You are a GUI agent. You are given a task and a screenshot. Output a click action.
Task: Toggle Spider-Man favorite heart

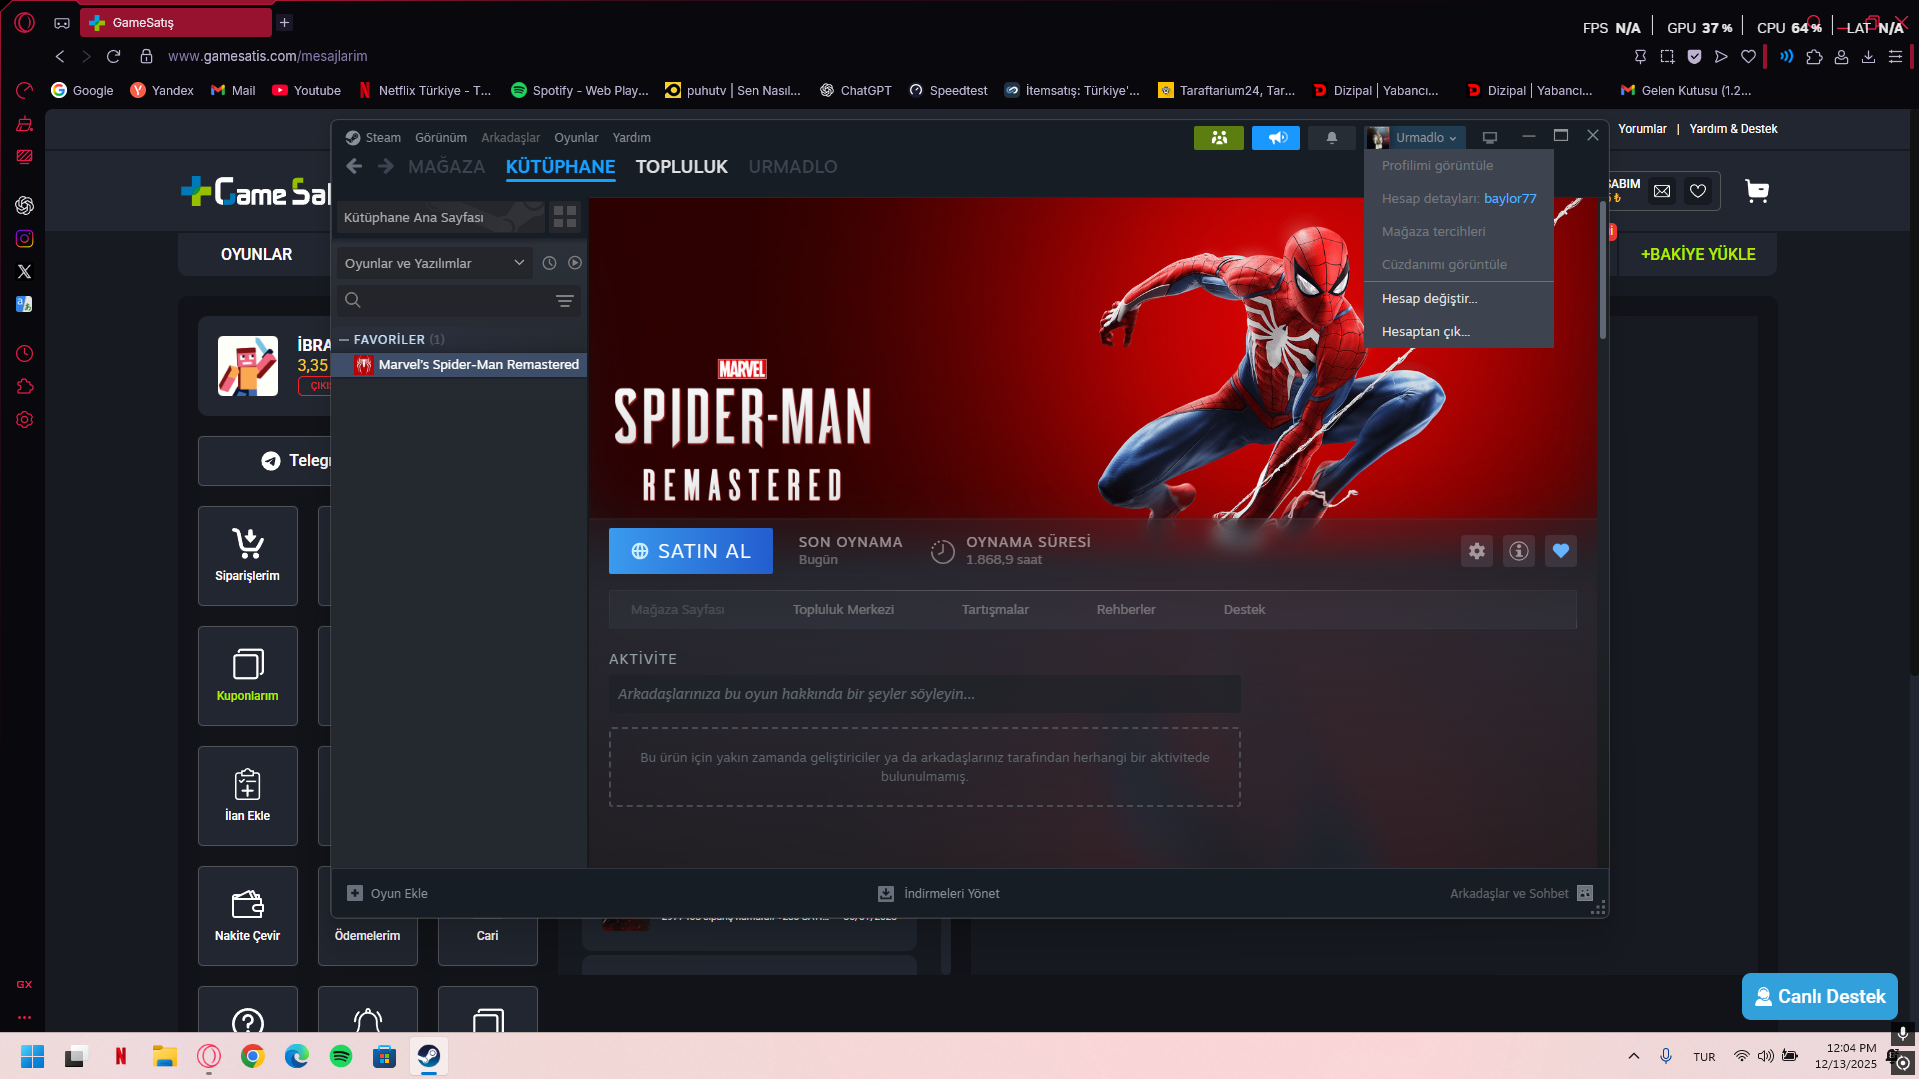point(1561,551)
